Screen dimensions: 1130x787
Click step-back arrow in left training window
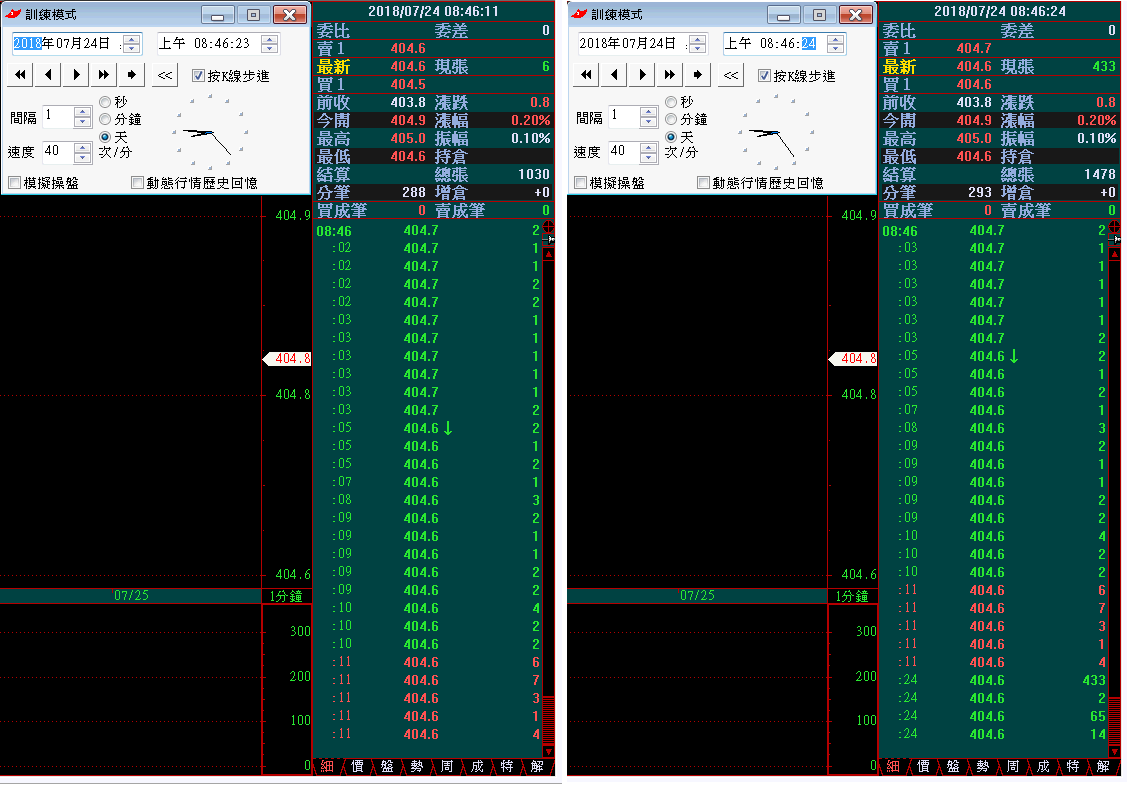[x=48, y=75]
